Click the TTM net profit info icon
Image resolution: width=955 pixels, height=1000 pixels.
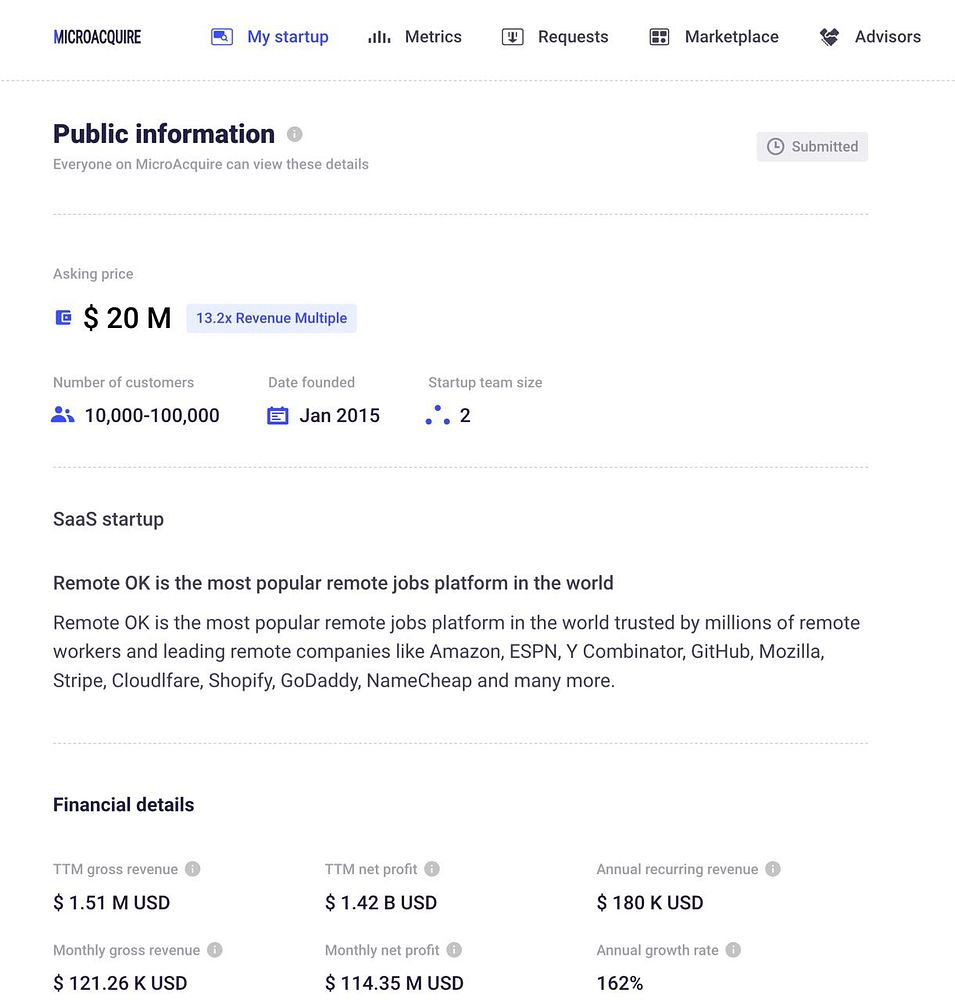pos(432,869)
